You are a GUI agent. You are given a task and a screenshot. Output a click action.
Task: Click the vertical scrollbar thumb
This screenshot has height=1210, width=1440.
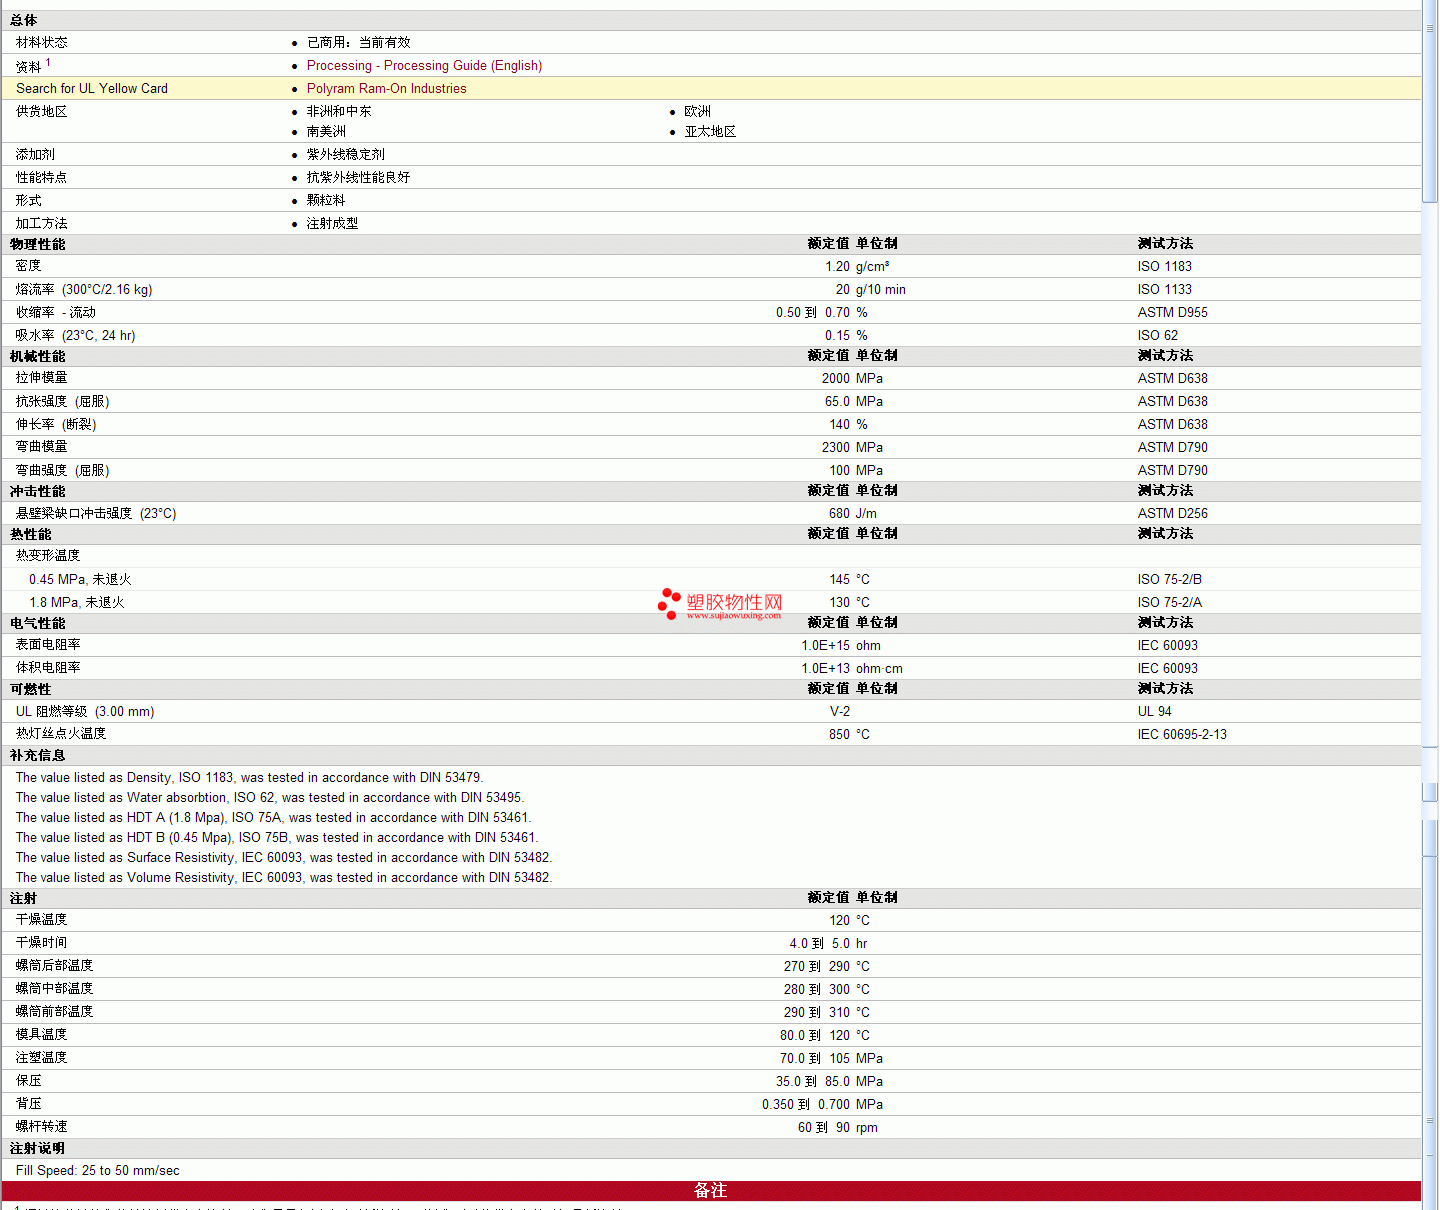(1430, 102)
